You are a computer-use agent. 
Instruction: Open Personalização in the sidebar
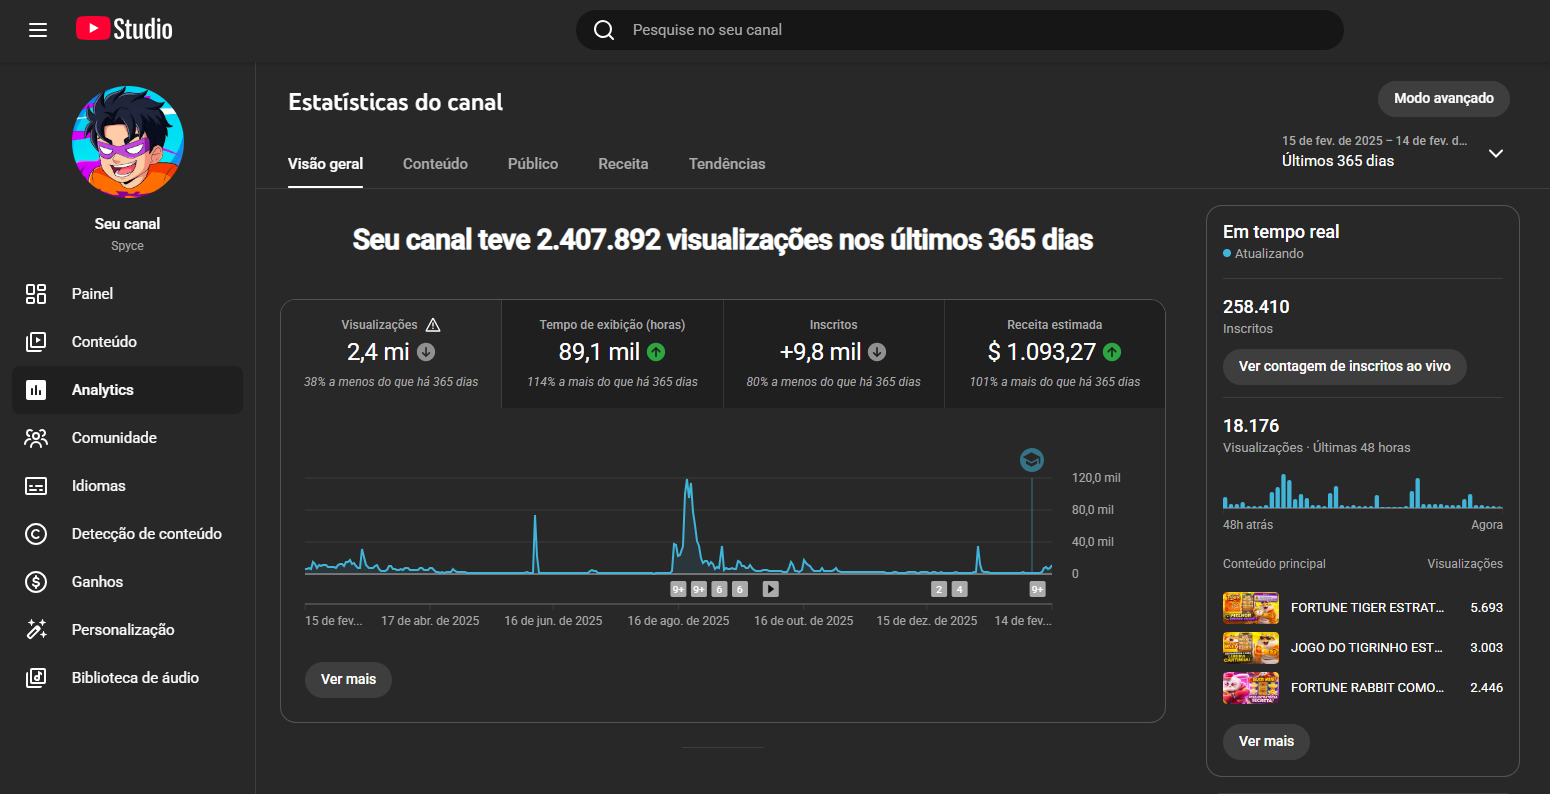127,630
